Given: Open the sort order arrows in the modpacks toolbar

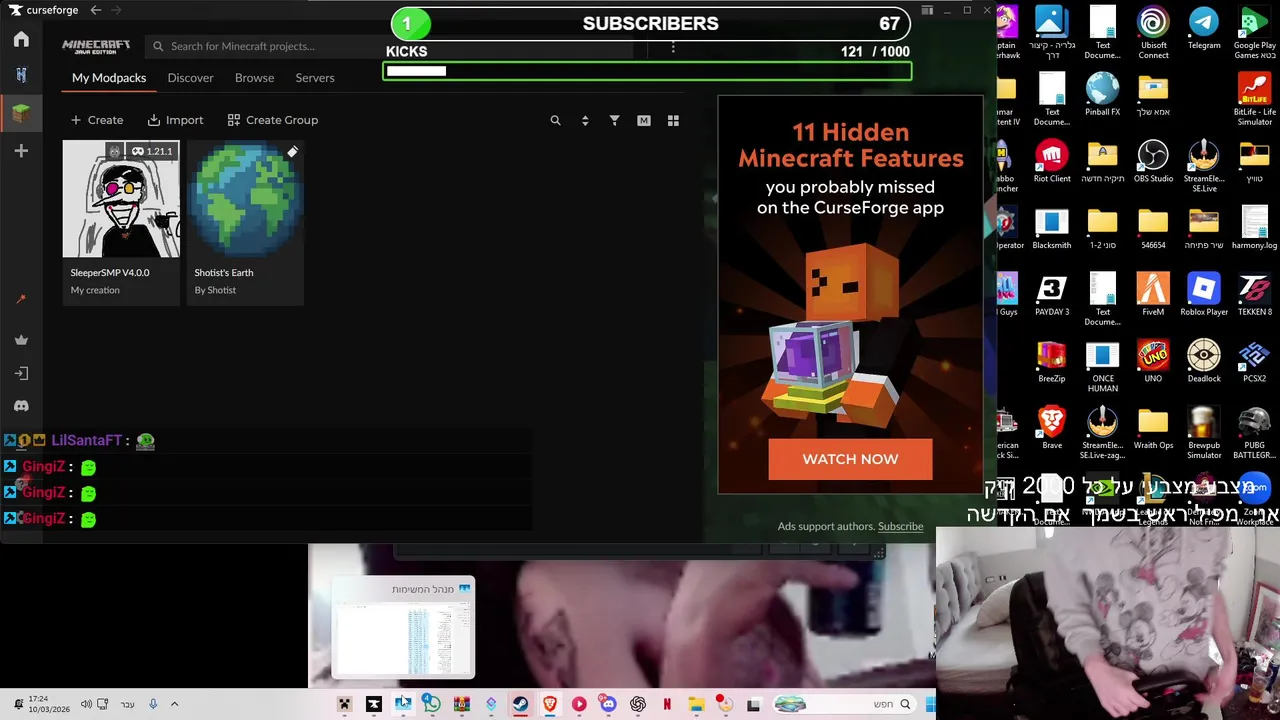Looking at the screenshot, I should pos(585,120).
